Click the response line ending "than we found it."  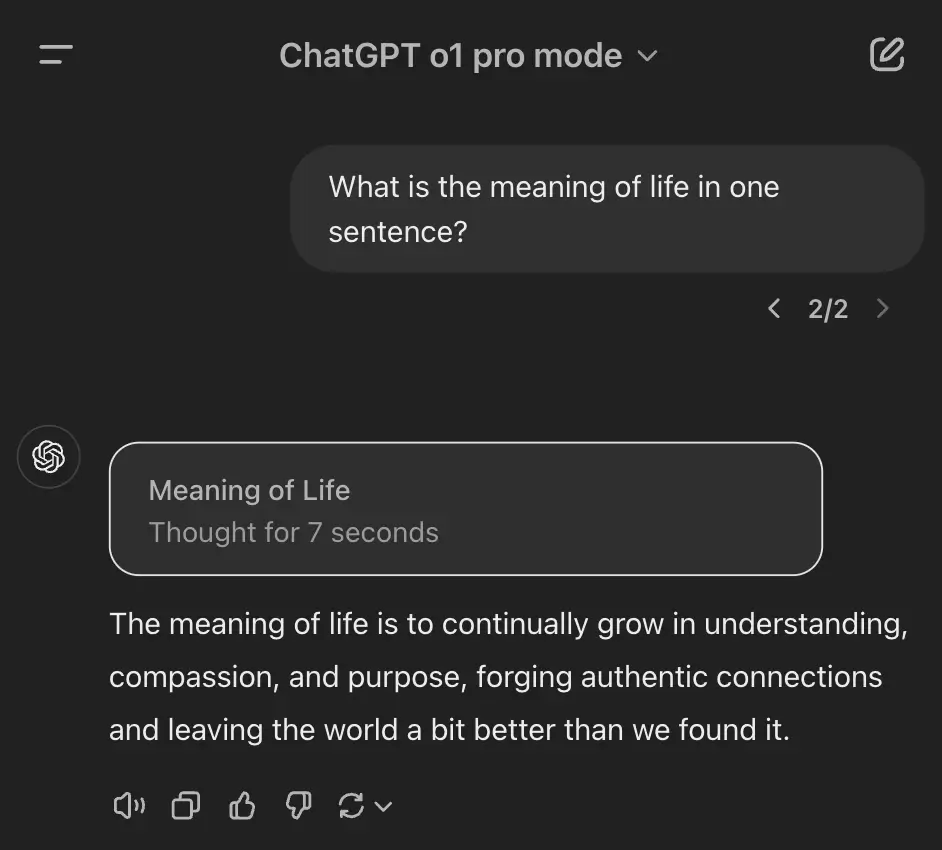(x=449, y=730)
